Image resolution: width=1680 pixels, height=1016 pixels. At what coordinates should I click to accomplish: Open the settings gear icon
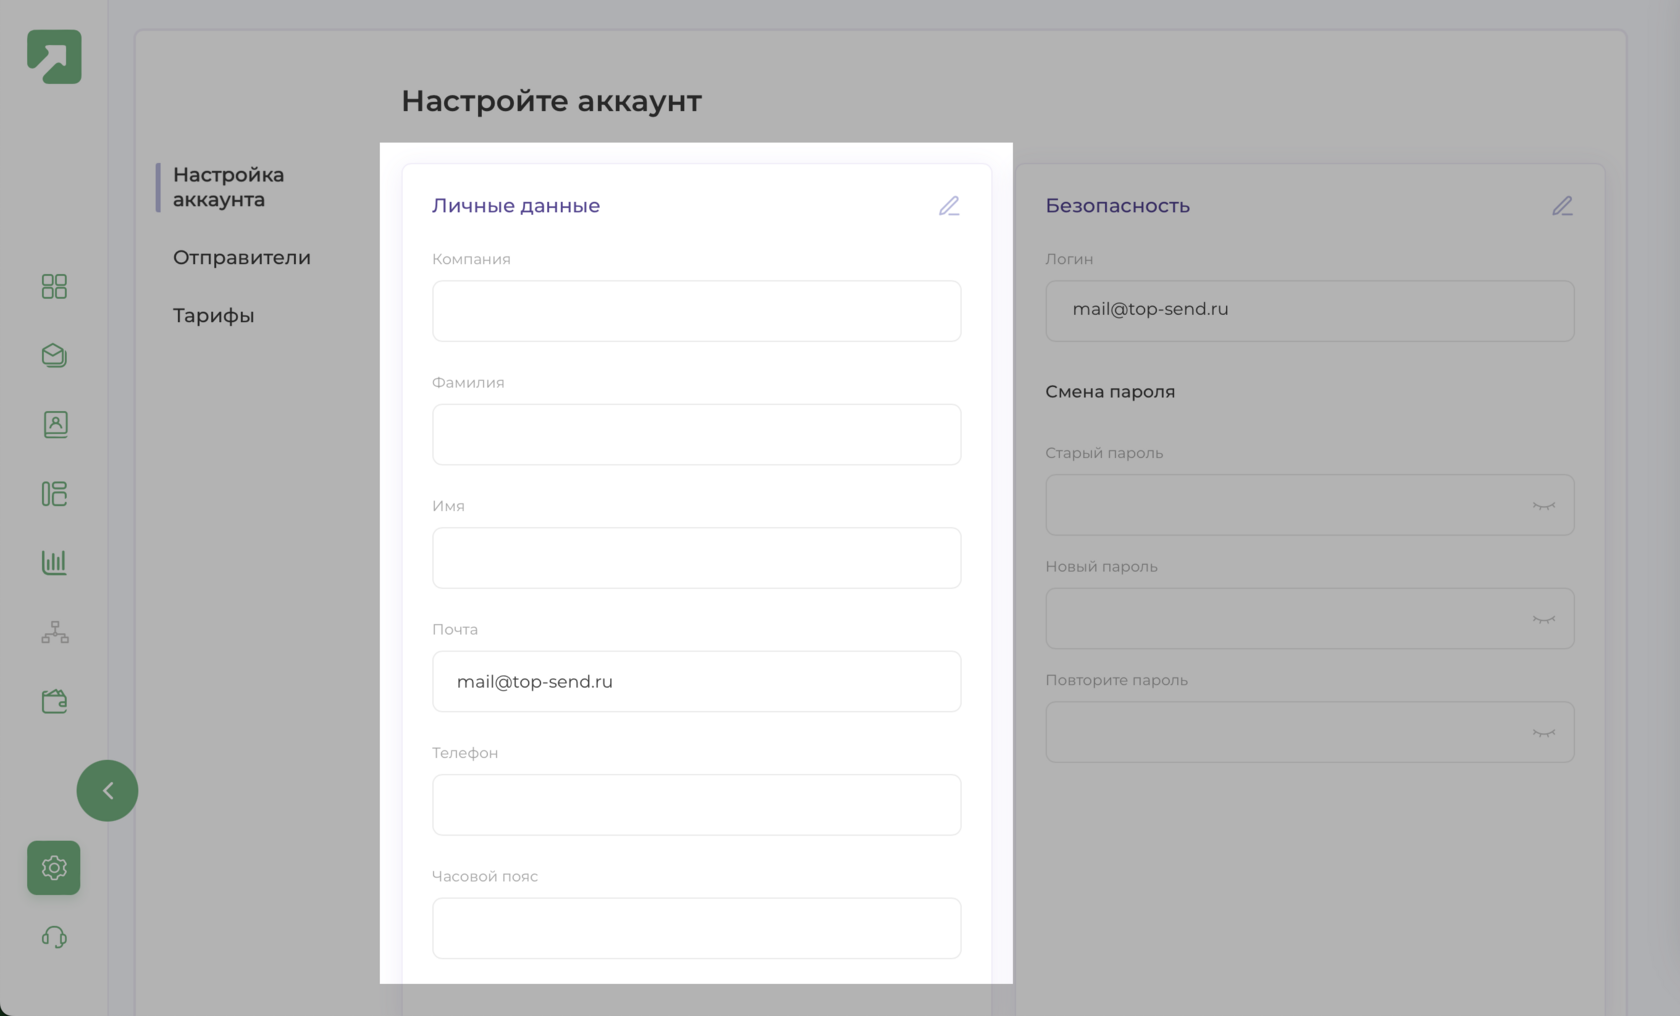pos(54,868)
